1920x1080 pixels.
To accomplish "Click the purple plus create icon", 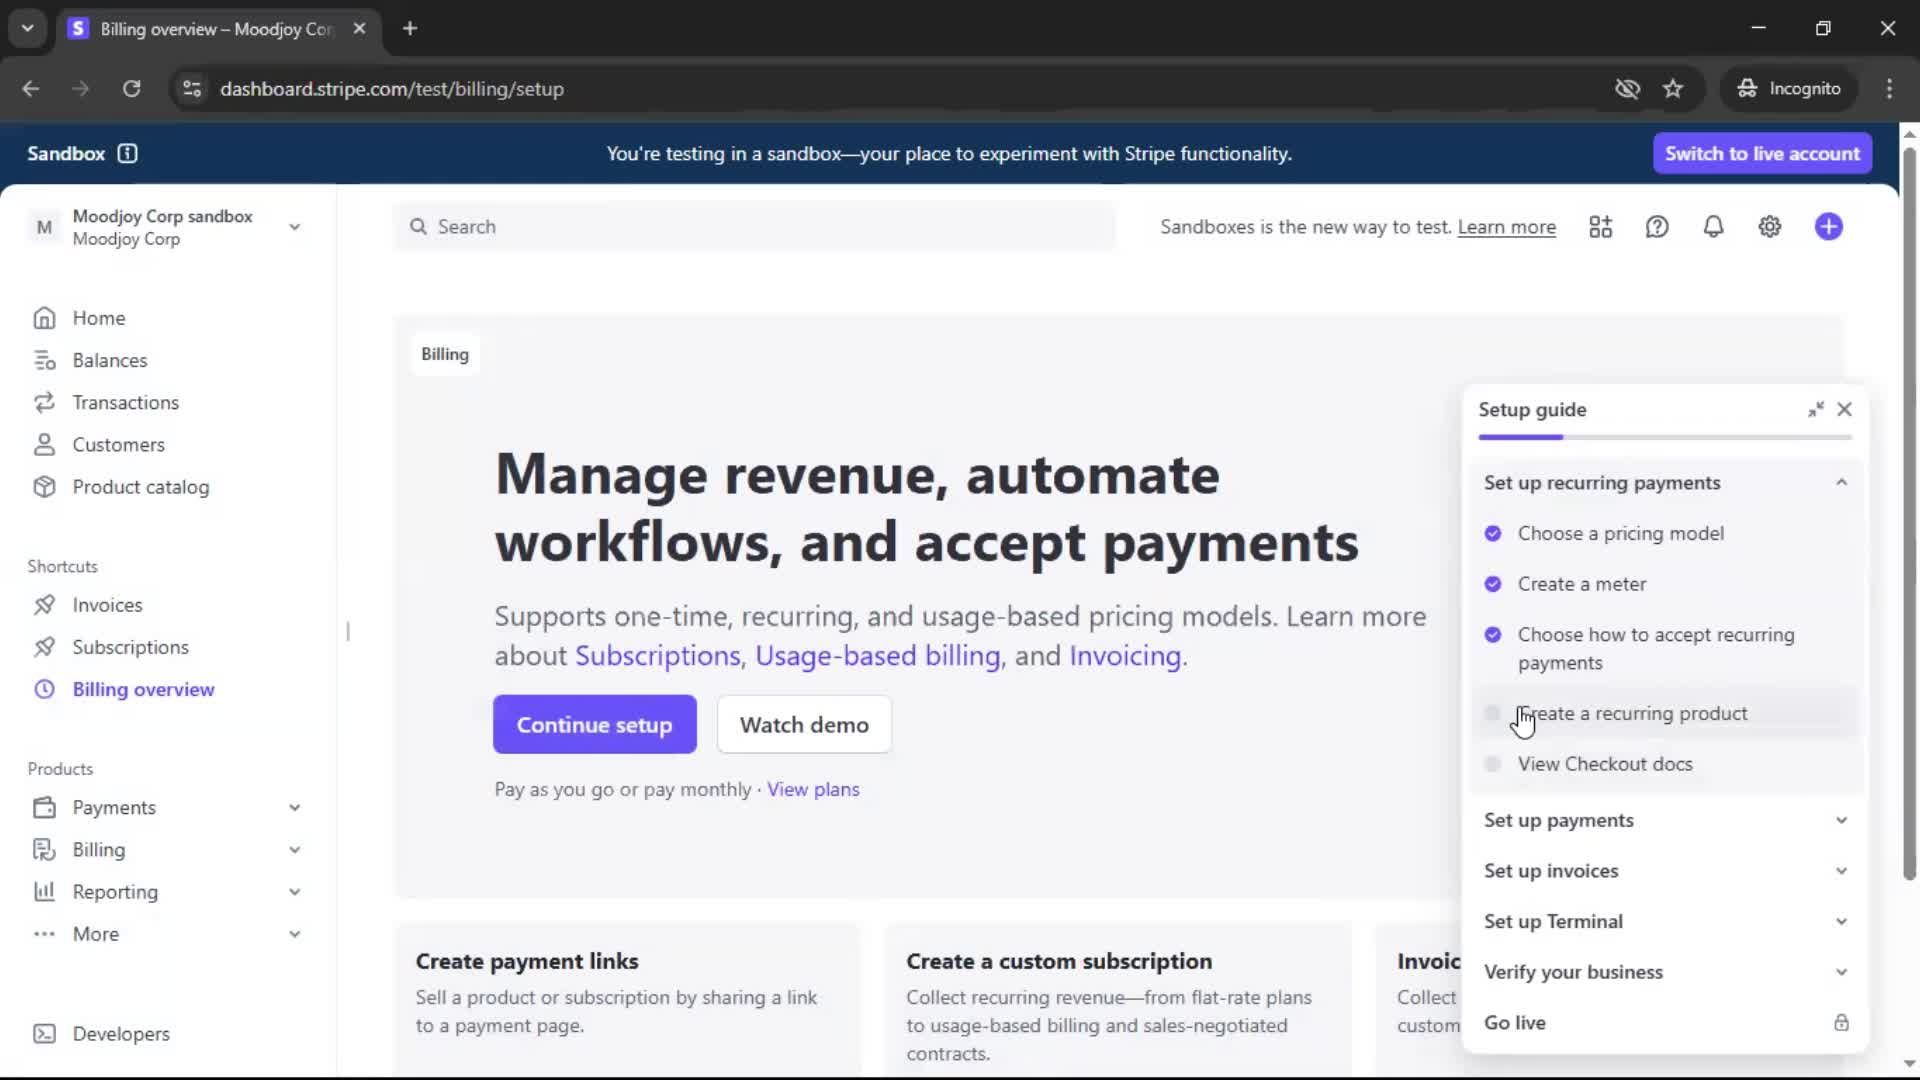I will tap(1828, 227).
